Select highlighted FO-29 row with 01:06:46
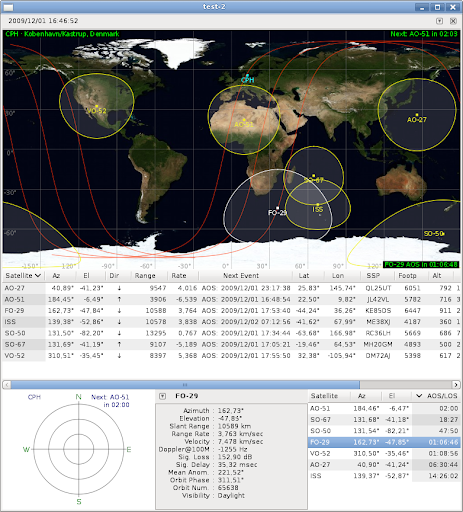This screenshot has width=463, height=512. [384, 442]
